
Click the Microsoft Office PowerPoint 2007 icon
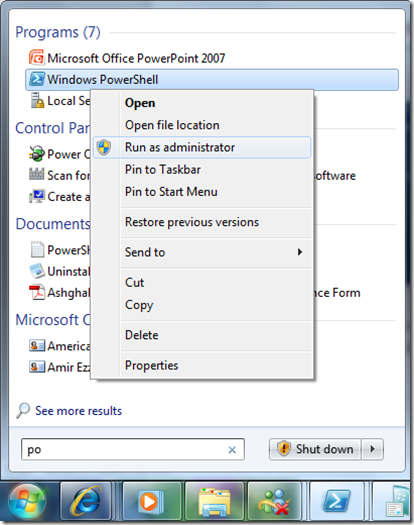click(36, 58)
